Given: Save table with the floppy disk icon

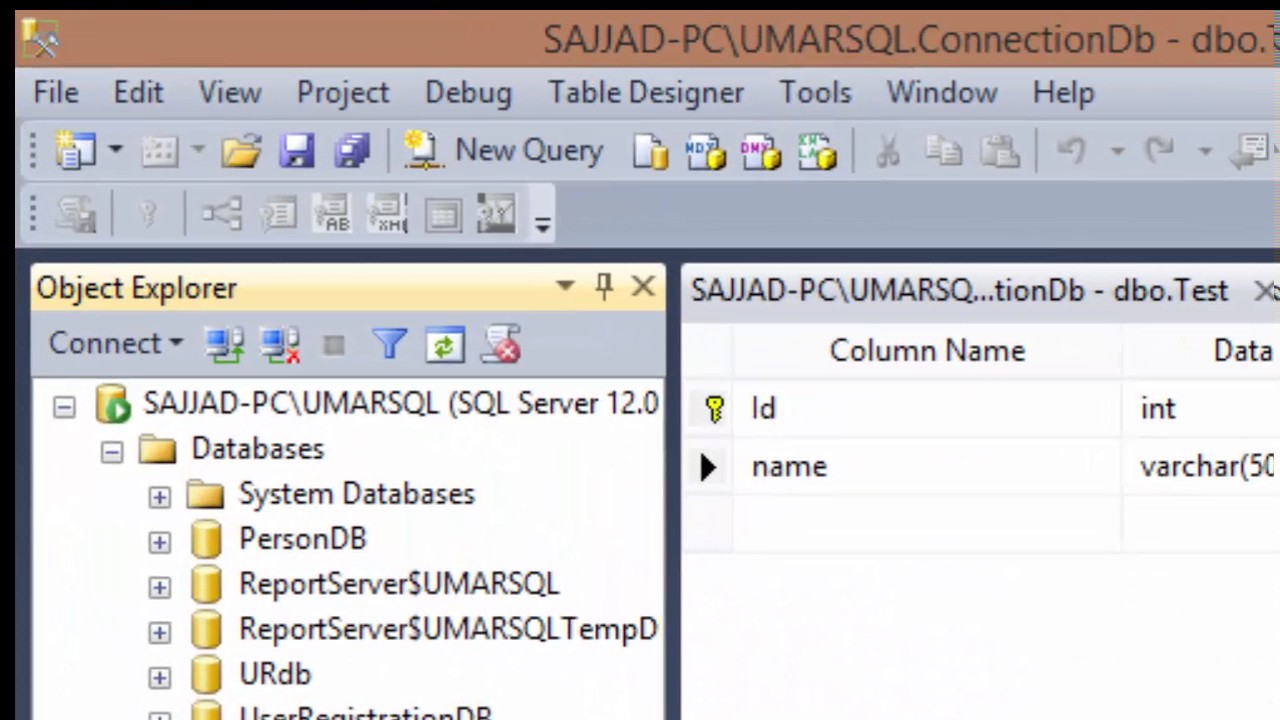Looking at the screenshot, I should pyautogui.click(x=297, y=152).
